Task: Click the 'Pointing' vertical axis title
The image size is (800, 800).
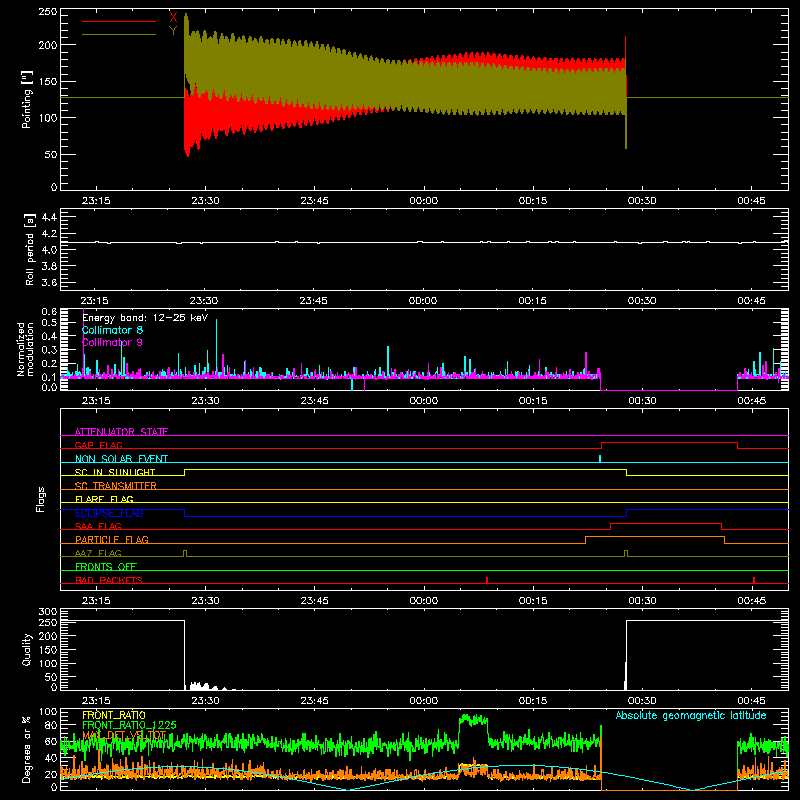Action: click(27, 99)
